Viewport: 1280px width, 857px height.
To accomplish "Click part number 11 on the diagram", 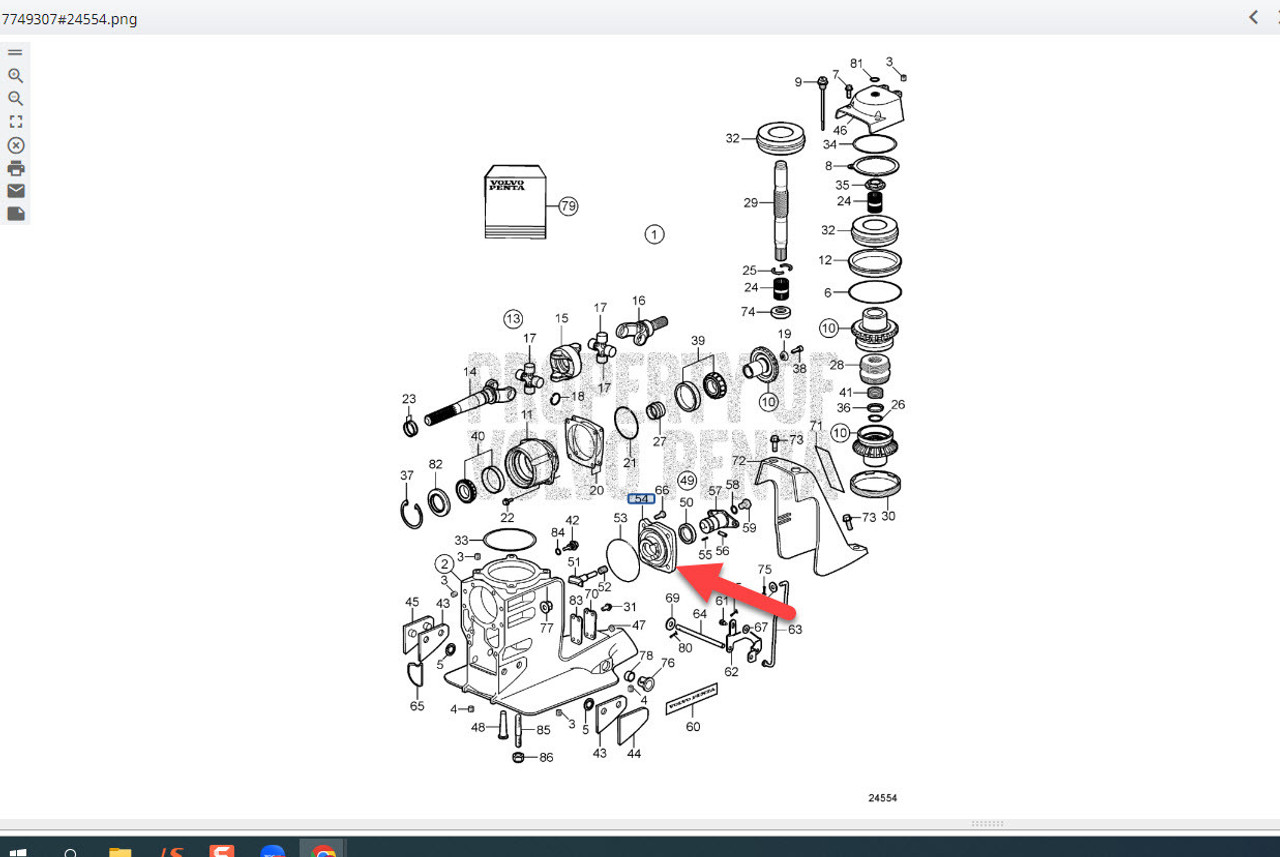I will (527, 413).
